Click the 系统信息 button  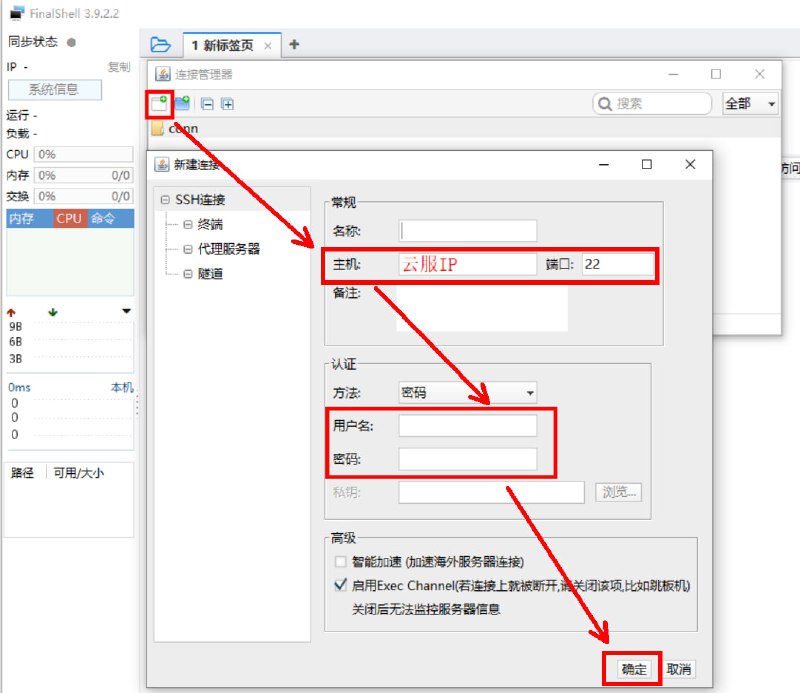[x=56, y=90]
